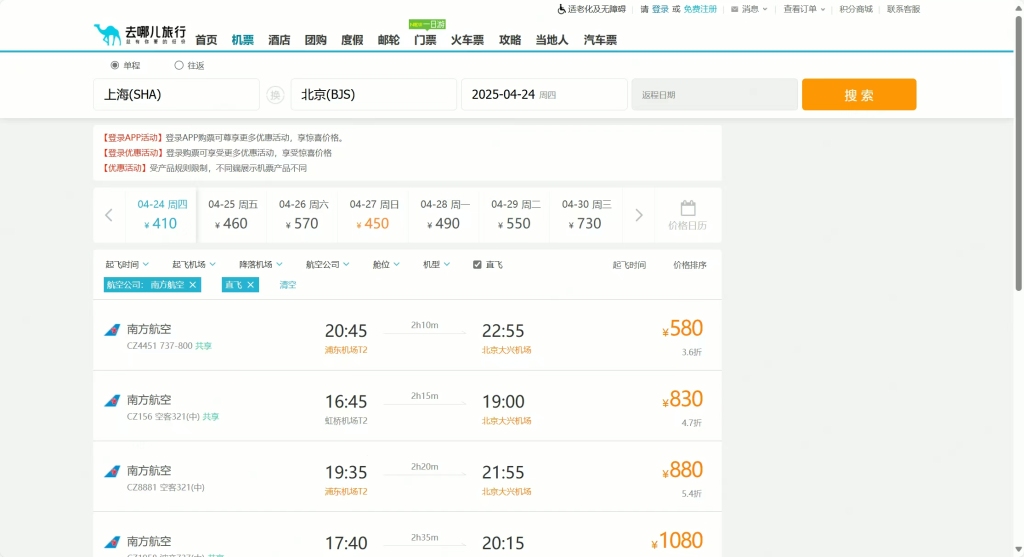The image size is (1024, 557).
Task: Go to the 酒店 navigation tab
Action: point(279,40)
